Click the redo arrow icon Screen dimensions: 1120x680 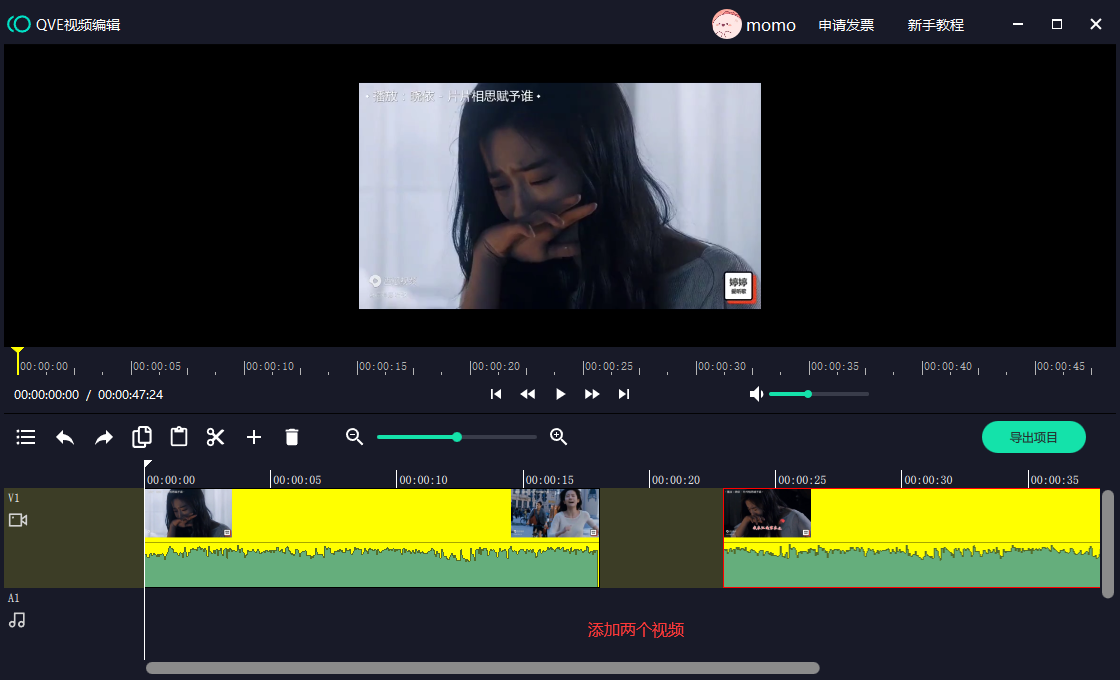click(x=104, y=437)
